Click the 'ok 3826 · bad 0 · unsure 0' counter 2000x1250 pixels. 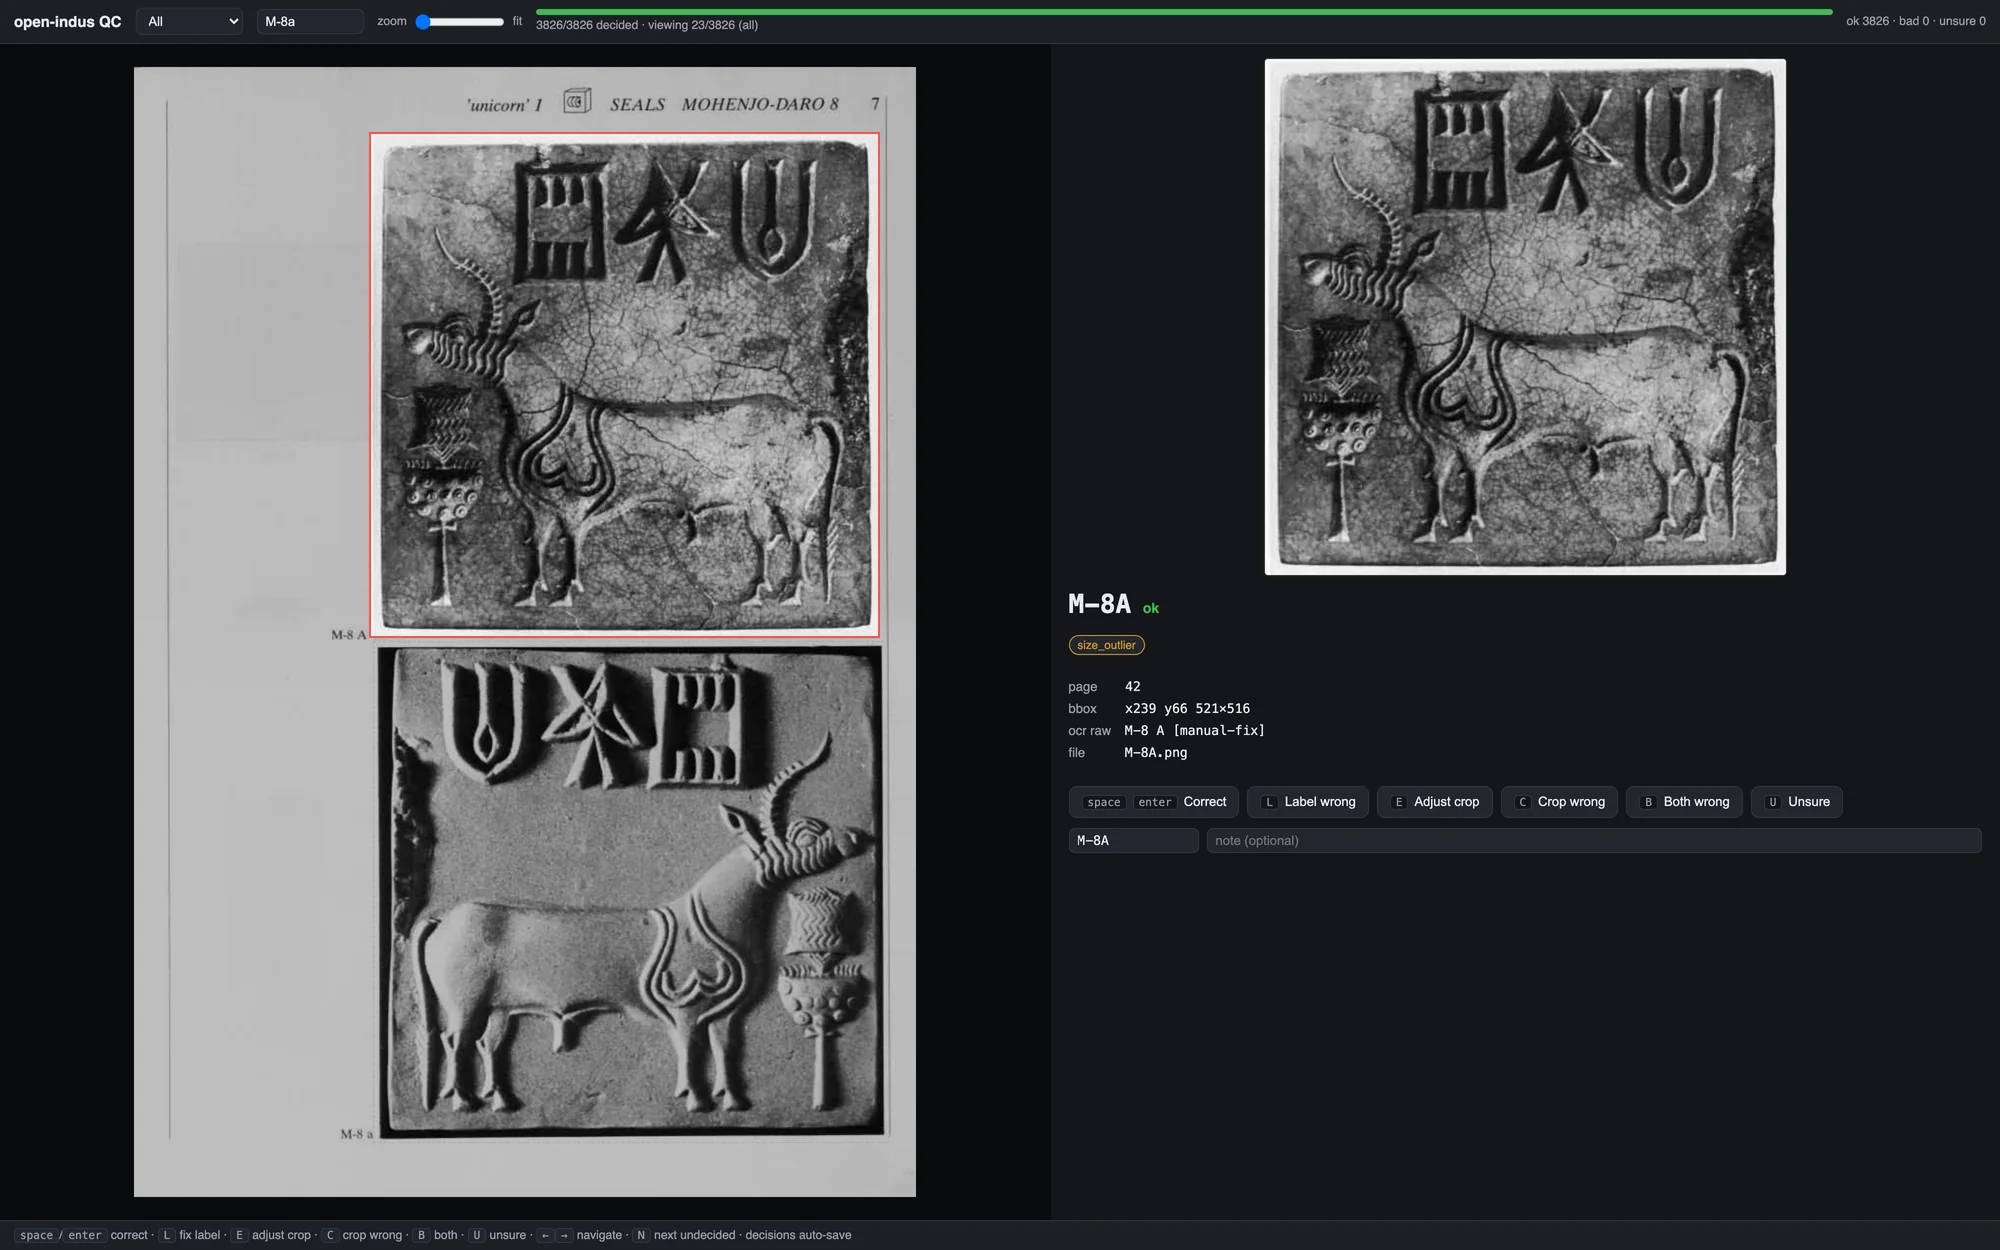[1916, 21]
